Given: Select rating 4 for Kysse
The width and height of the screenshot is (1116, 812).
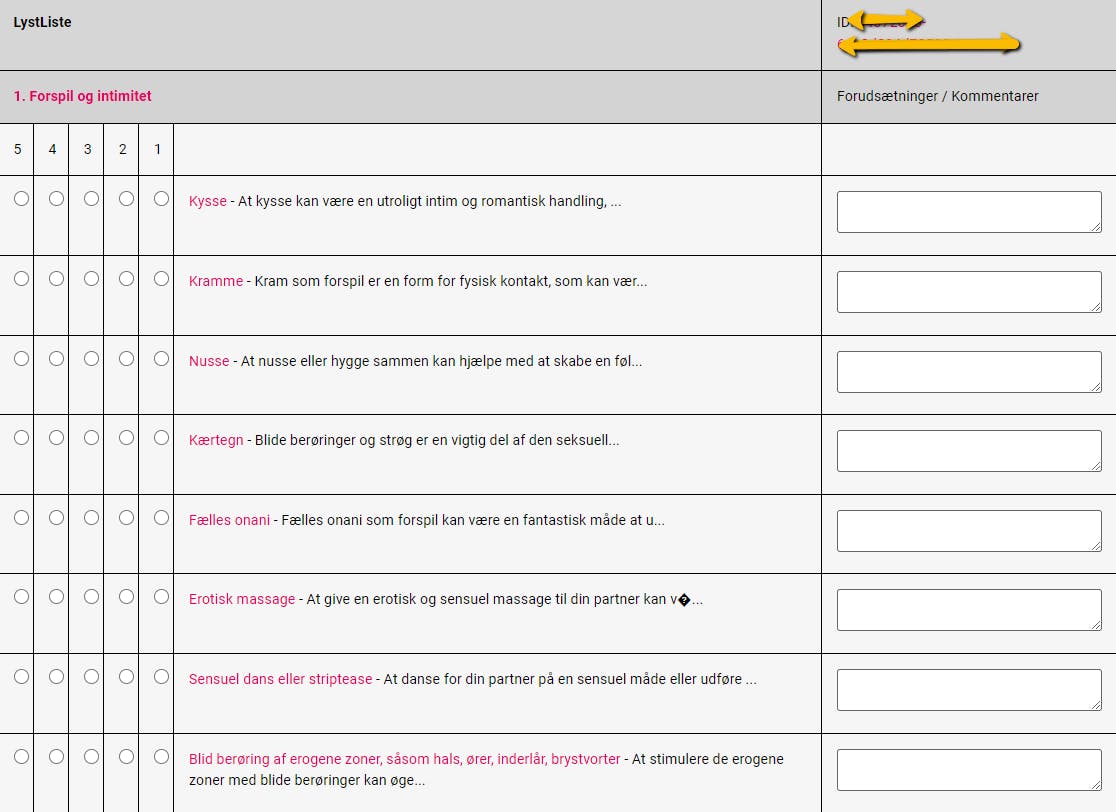Looking at the screenshot, I should pos(56,199).
